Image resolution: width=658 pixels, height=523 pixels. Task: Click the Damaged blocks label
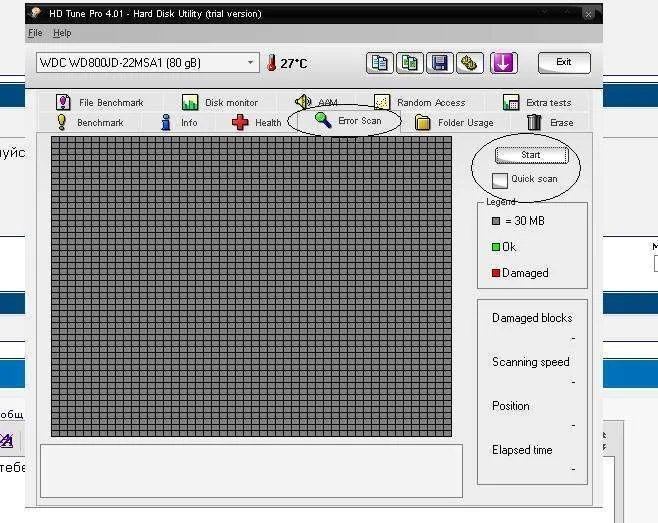pos(532,318)
